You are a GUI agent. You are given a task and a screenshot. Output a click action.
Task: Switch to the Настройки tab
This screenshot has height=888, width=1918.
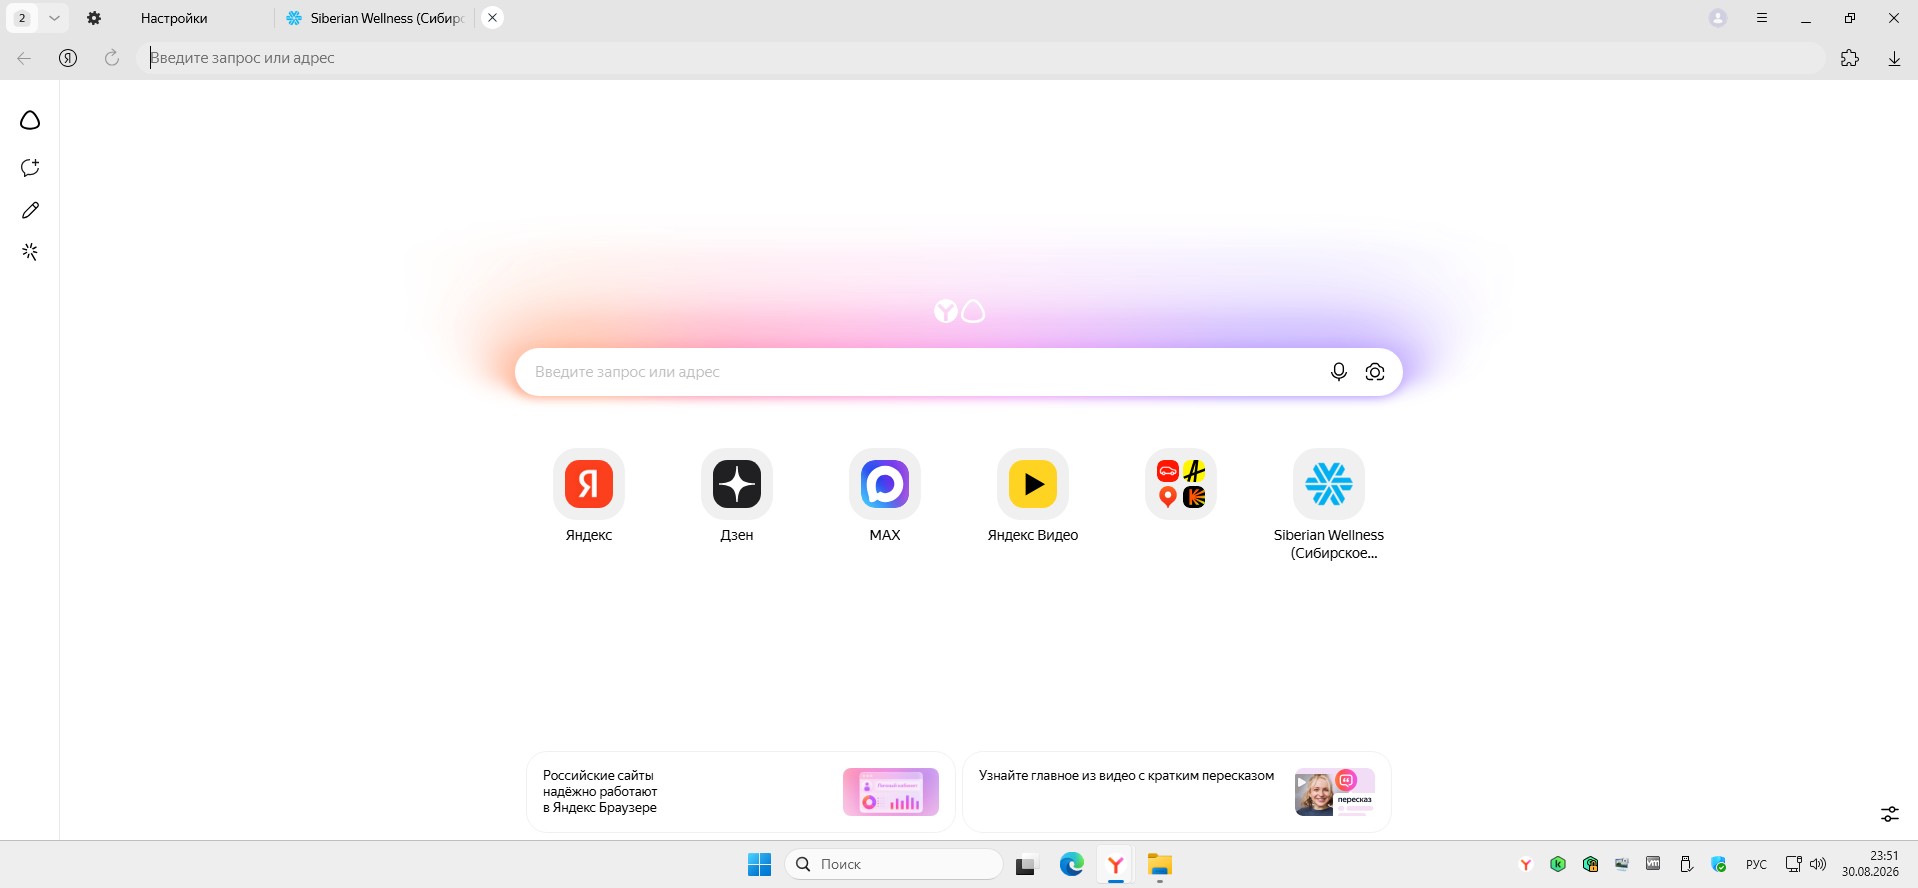tap(174, 18)
